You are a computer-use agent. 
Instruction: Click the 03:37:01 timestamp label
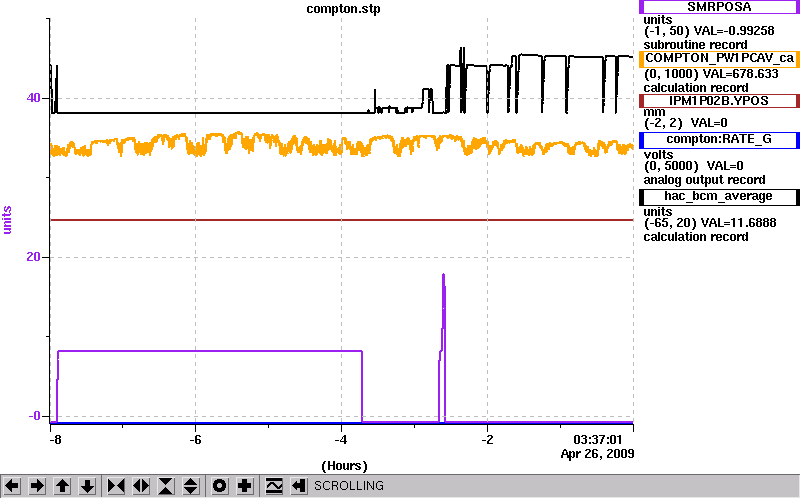tap(598, 440)
